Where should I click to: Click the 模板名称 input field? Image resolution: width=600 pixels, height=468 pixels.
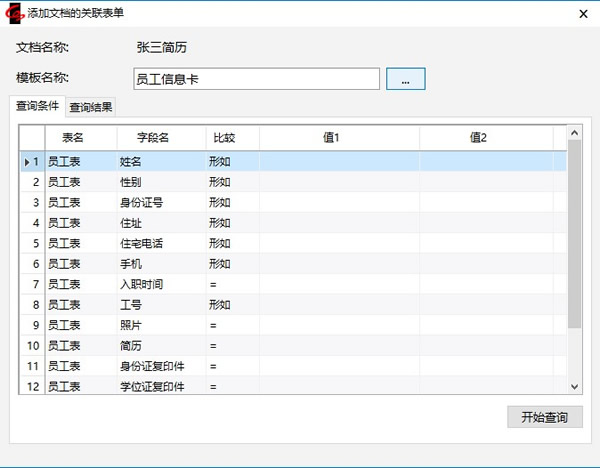pyautogui.click(x=256, y=79)
